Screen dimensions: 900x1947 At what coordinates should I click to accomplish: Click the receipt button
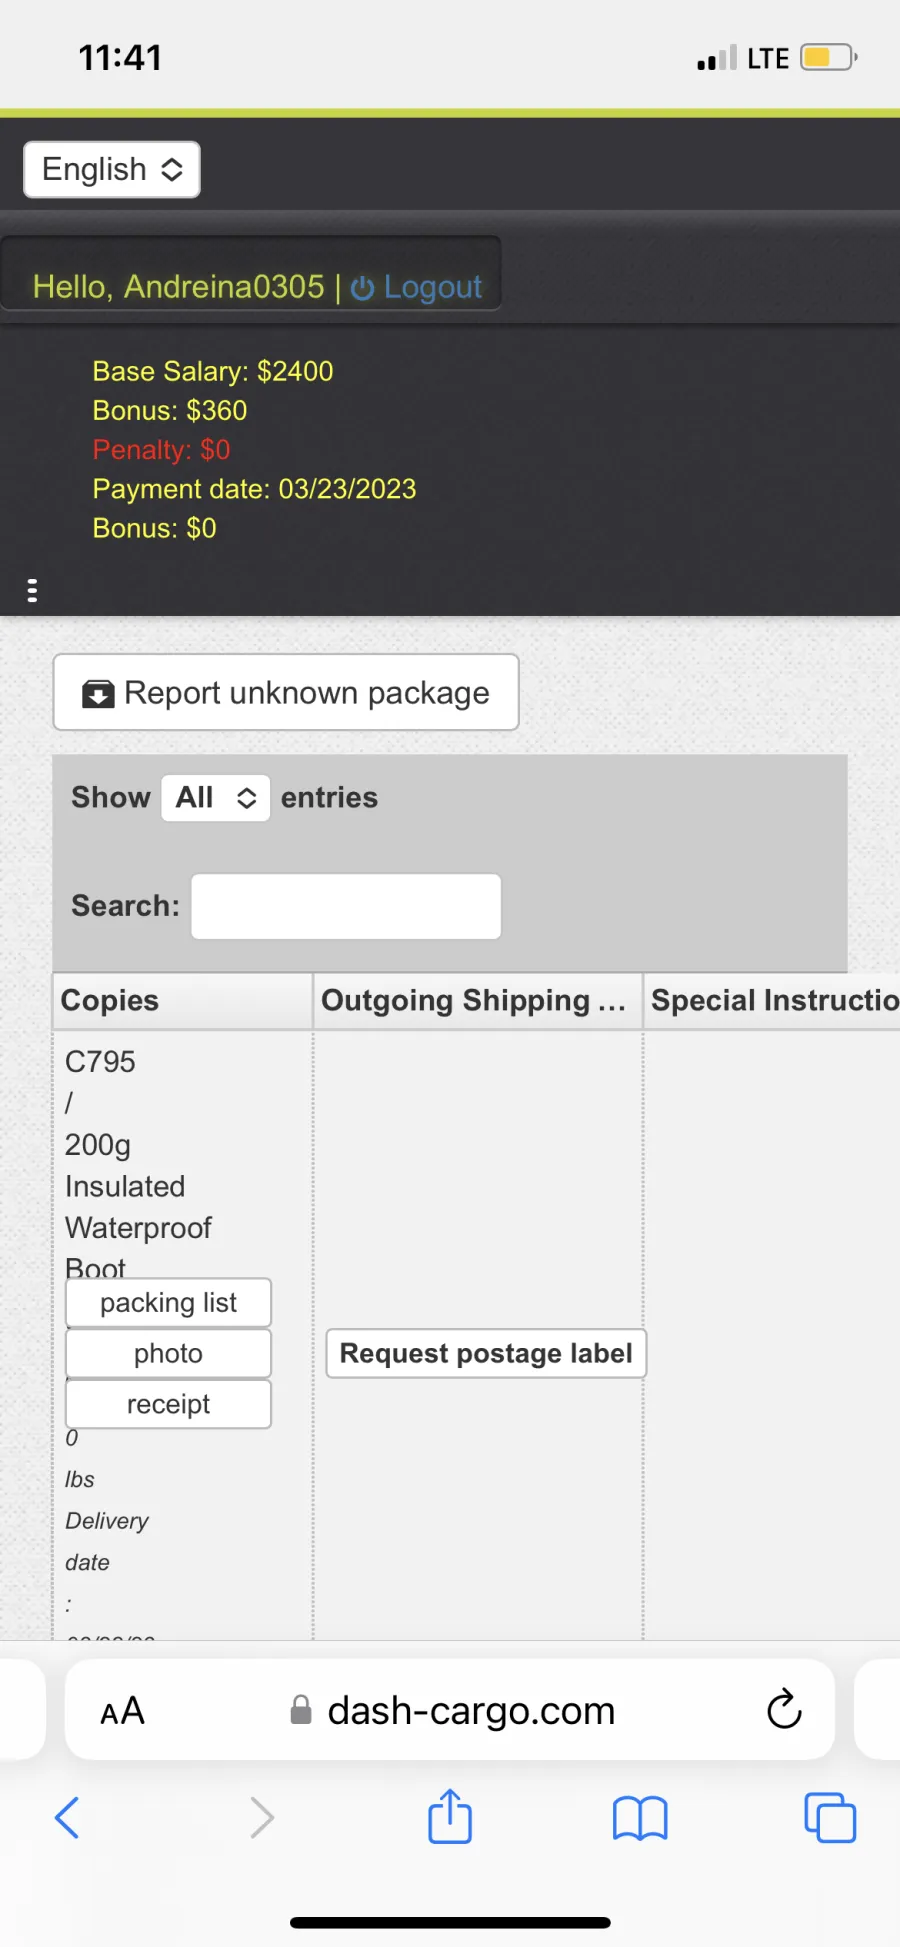(168, 1404)
